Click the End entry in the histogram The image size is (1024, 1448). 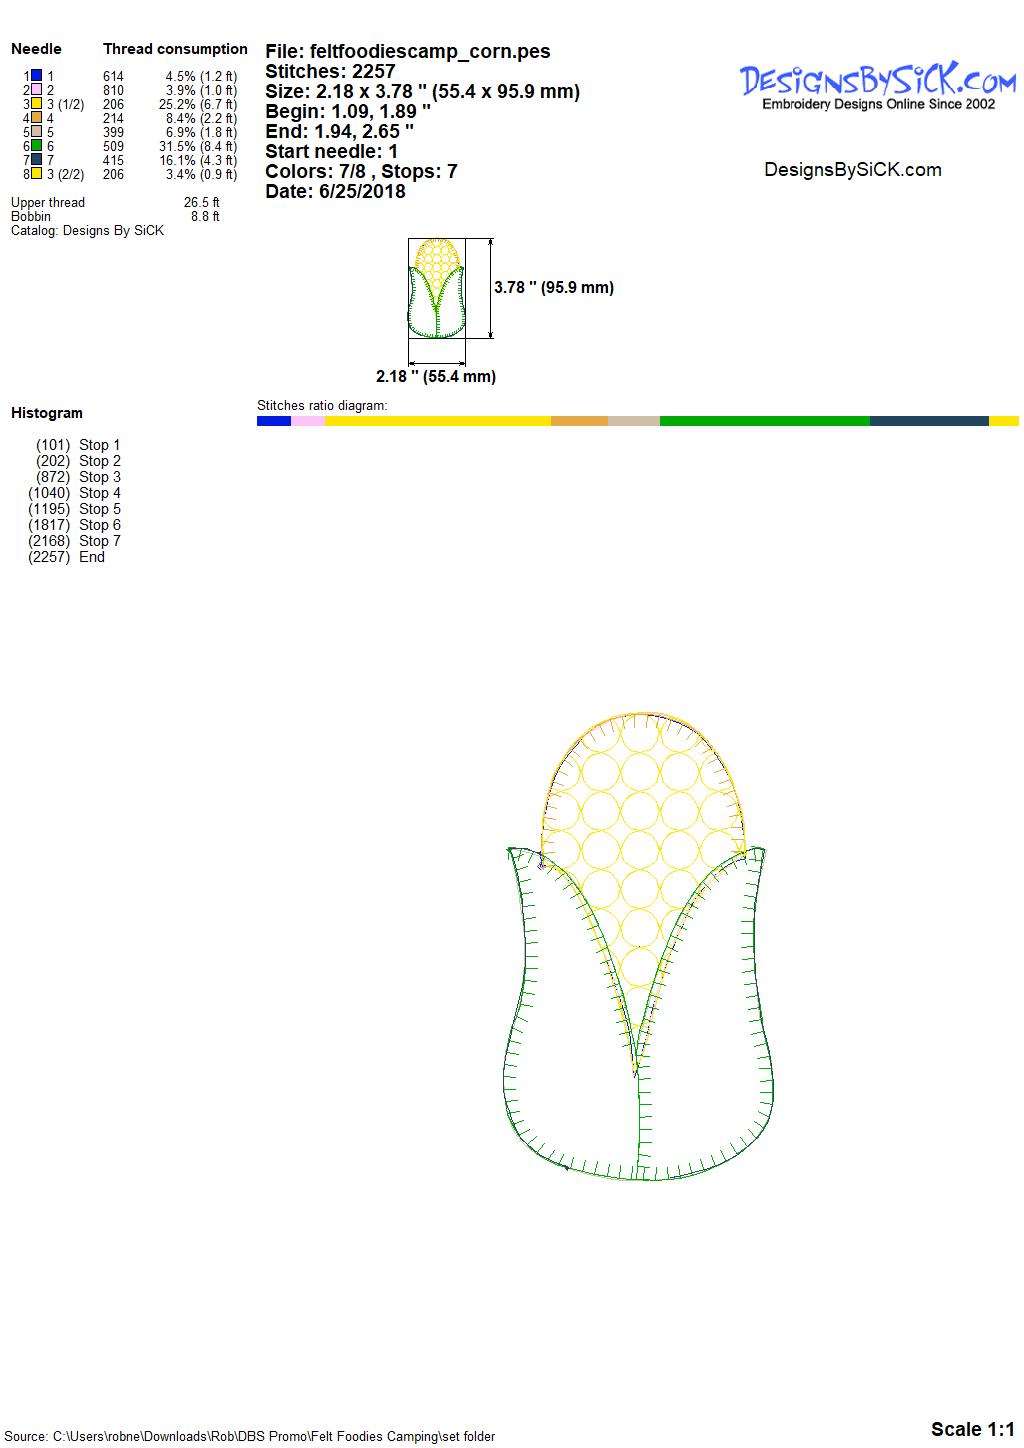click(91, 557)
